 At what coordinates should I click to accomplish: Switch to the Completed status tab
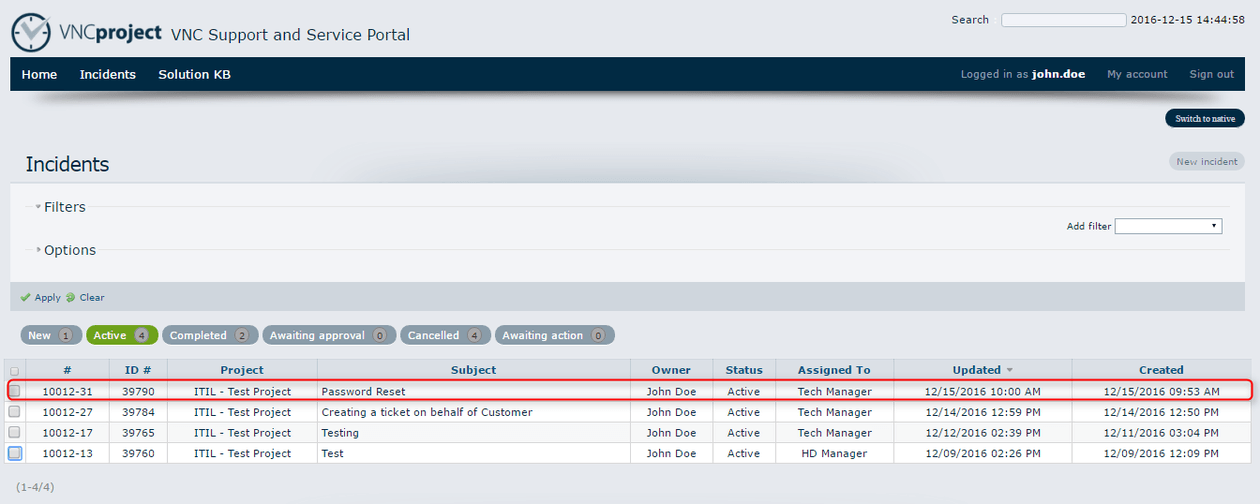(209, 336)
